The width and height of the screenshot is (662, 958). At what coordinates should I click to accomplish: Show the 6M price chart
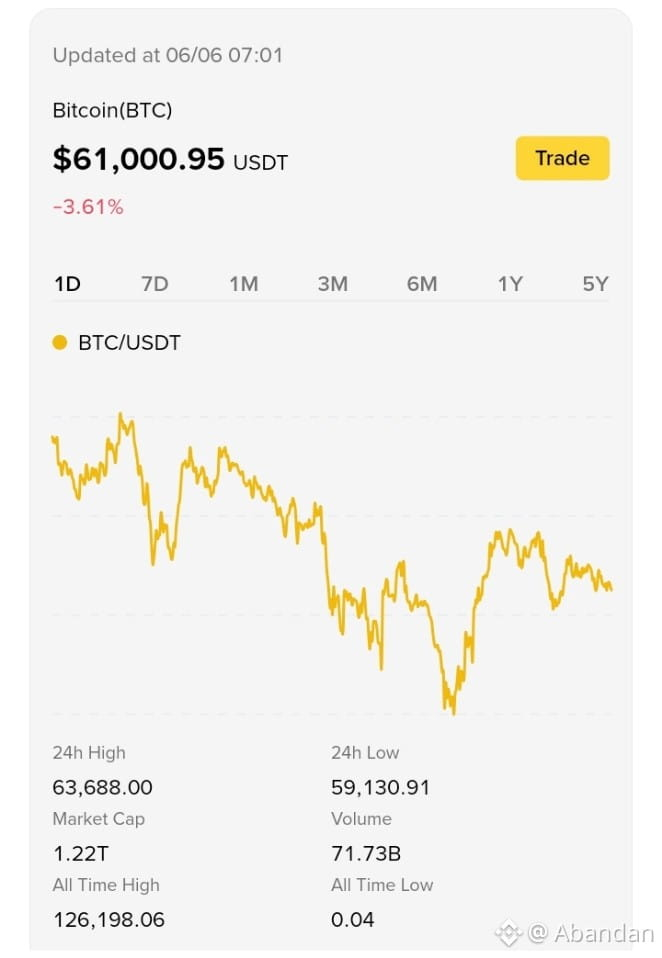click(x=422, y=284)
